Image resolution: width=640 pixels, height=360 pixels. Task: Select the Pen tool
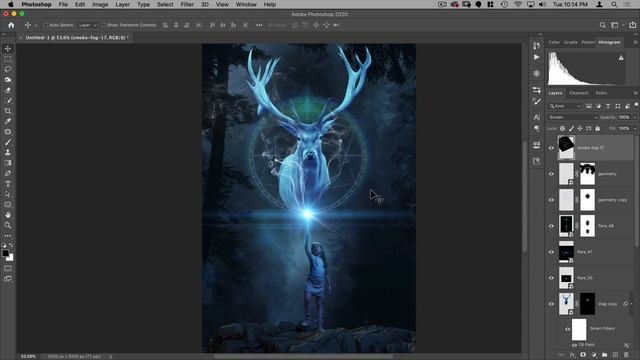[8, 173]
